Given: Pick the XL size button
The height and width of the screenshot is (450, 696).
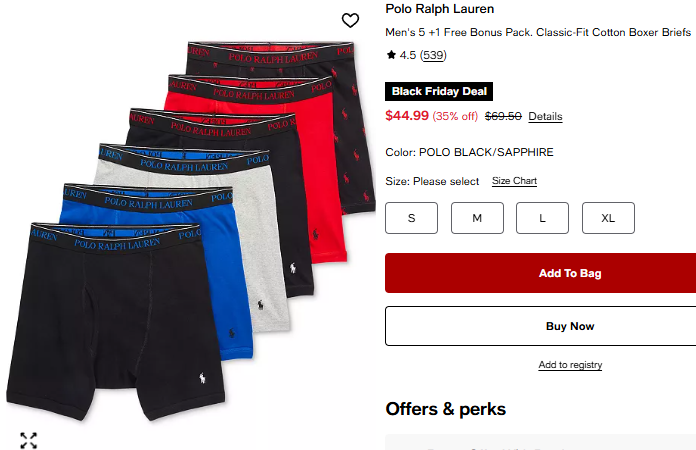Looking at the screenshot, I should pyautogui.click(x=608, y=218).
